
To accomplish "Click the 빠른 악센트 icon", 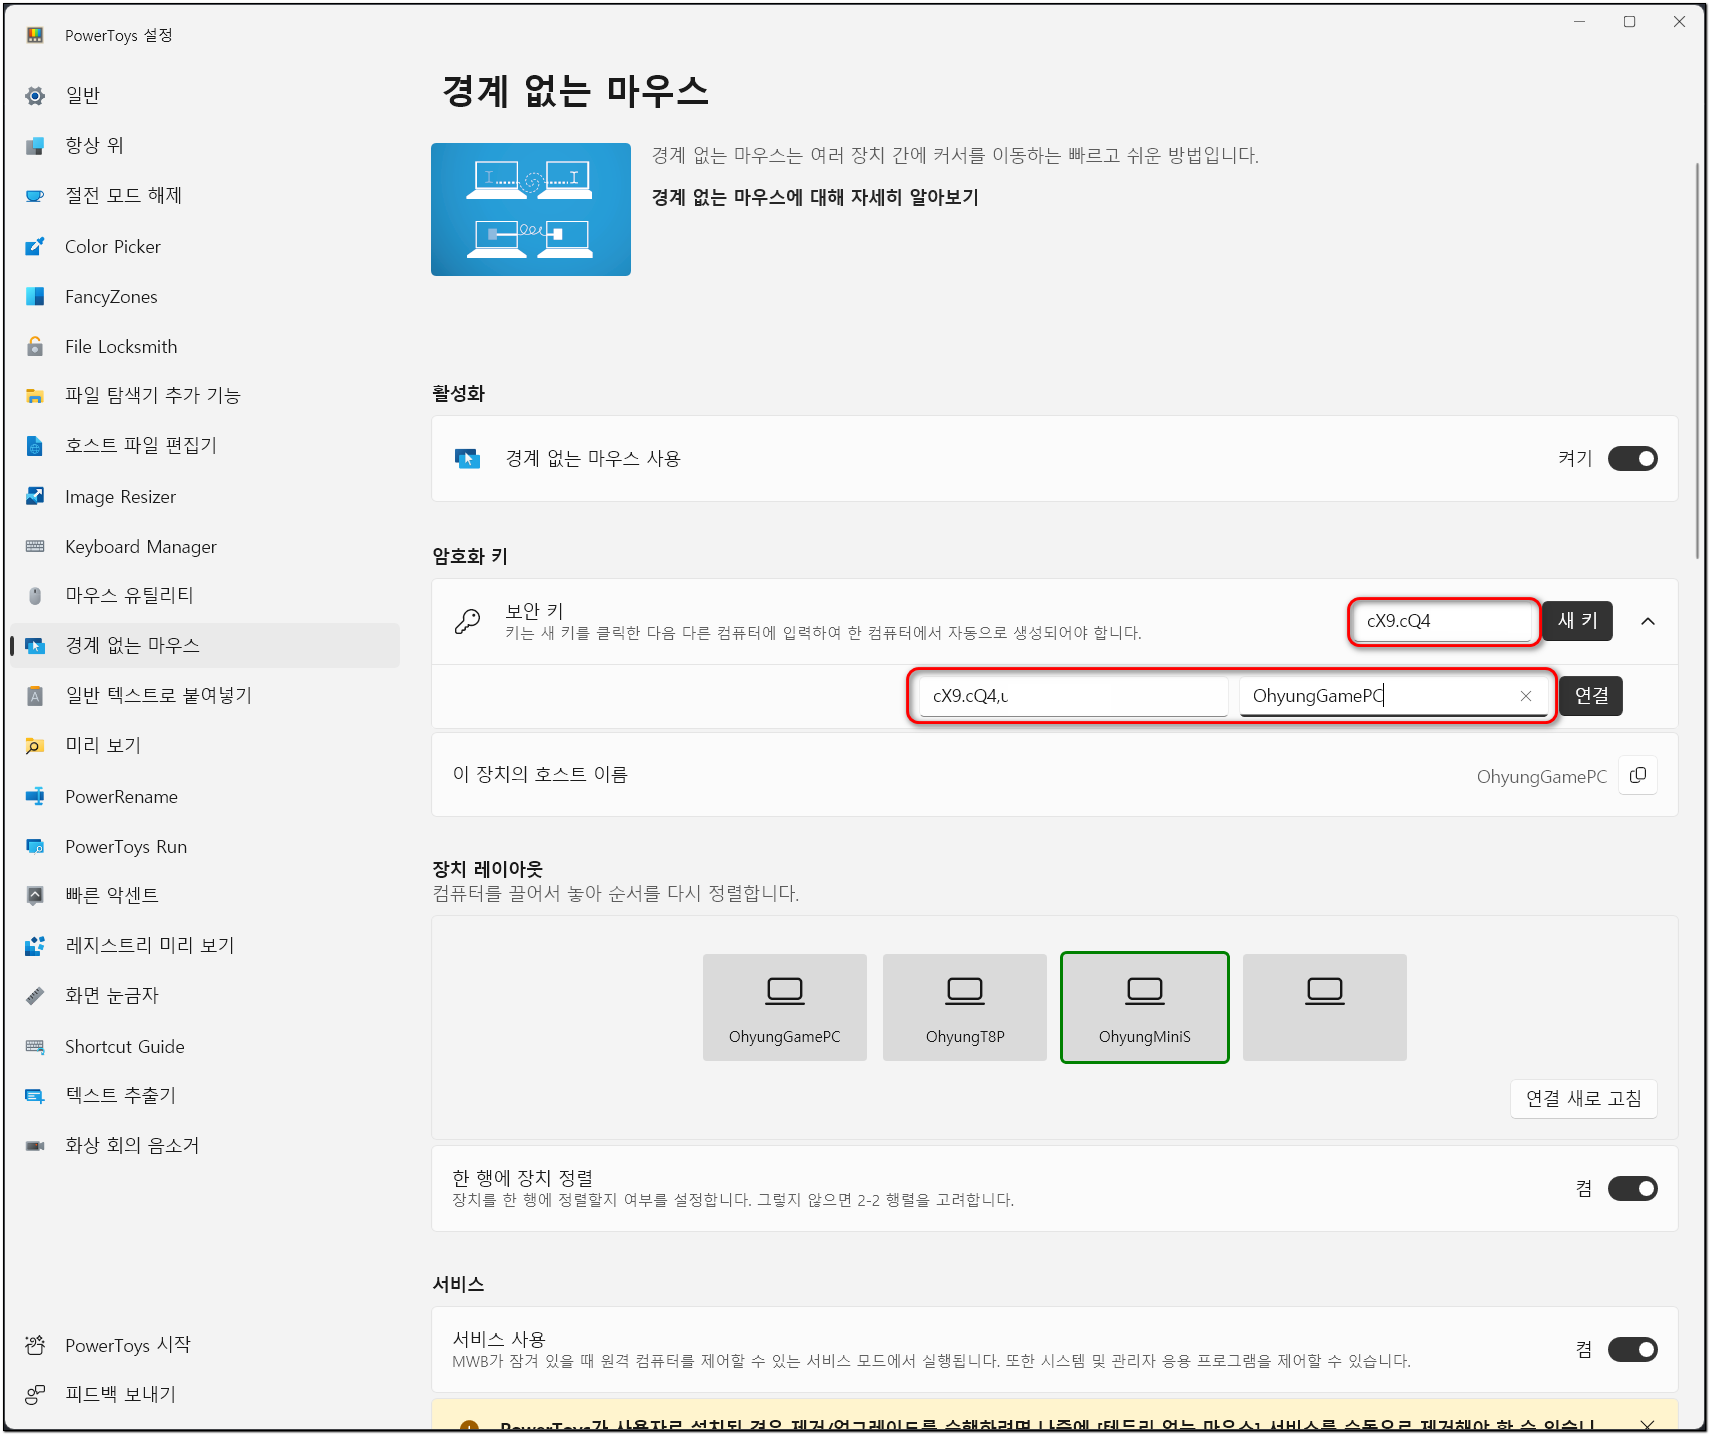I will tap(35, 896).
